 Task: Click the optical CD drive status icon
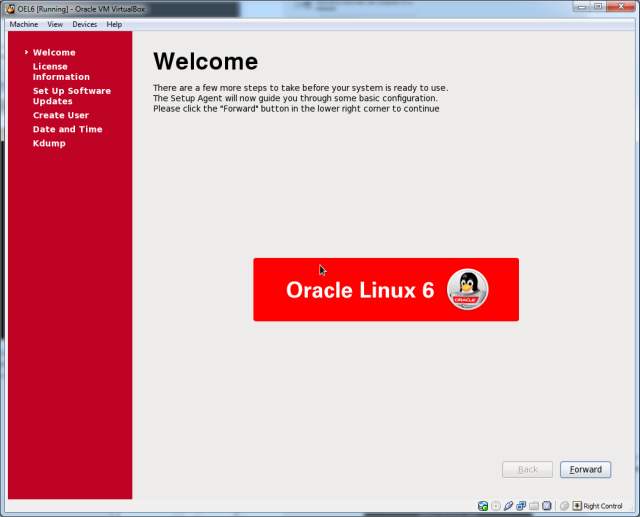coord(496,506)
